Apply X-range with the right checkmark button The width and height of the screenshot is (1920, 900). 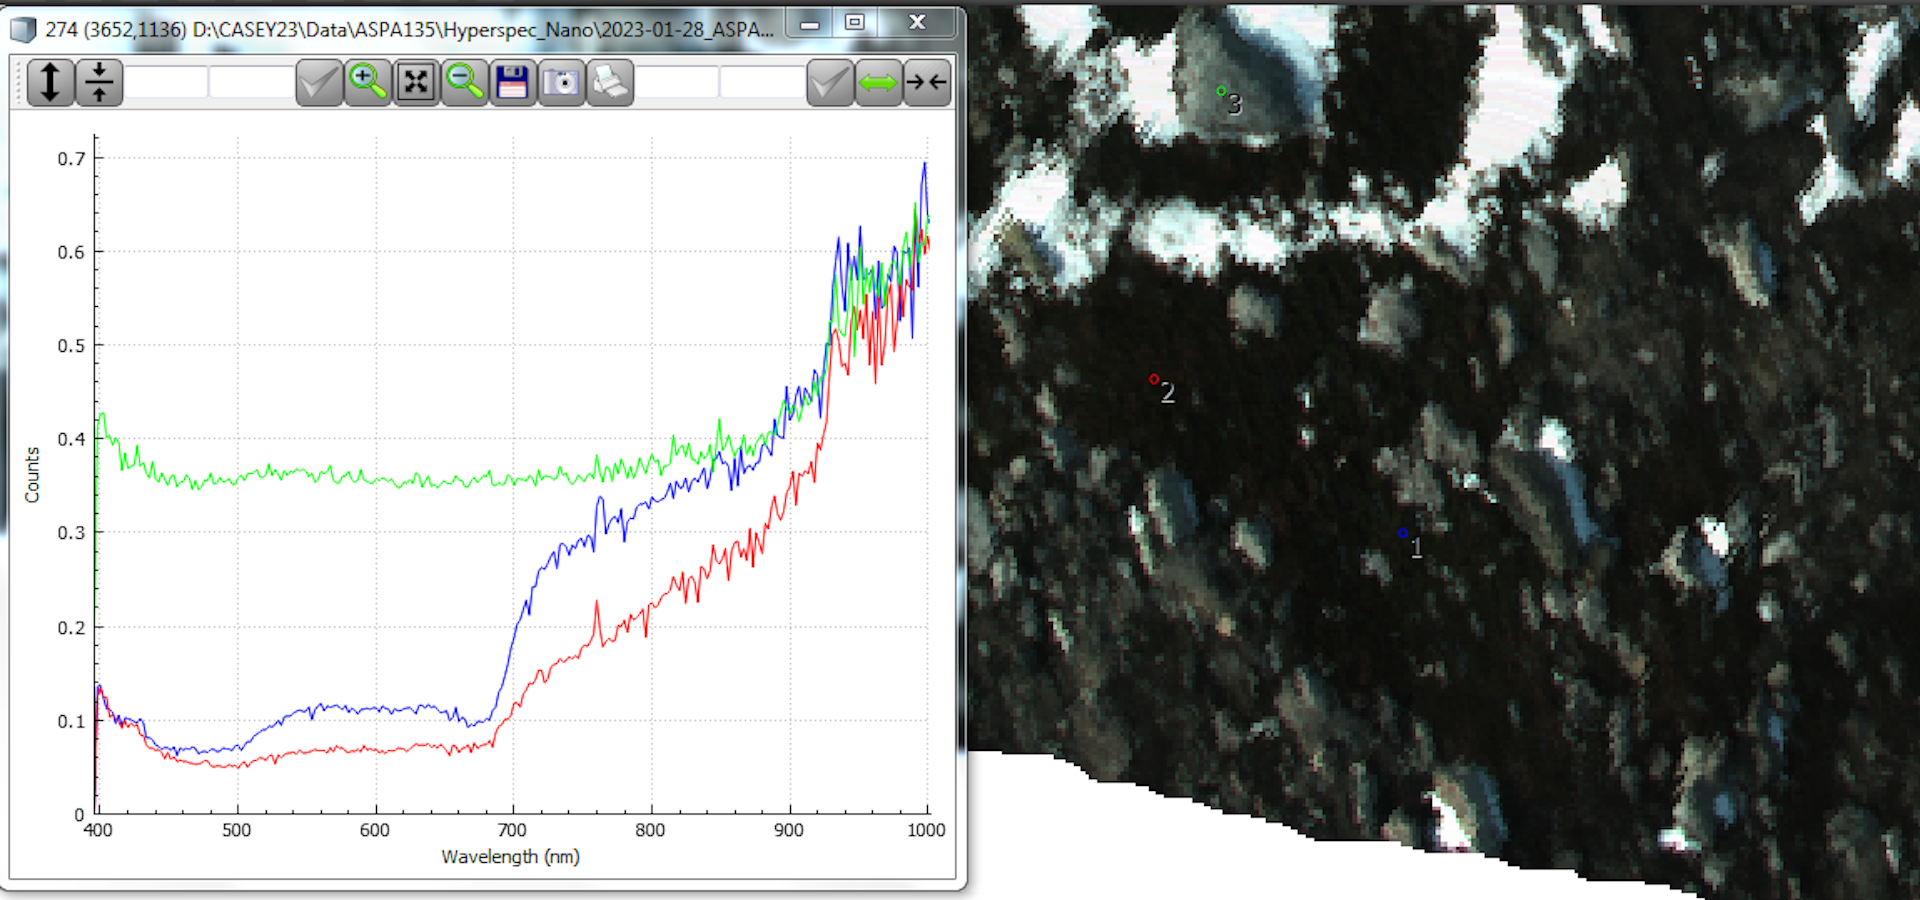point(830,82)
